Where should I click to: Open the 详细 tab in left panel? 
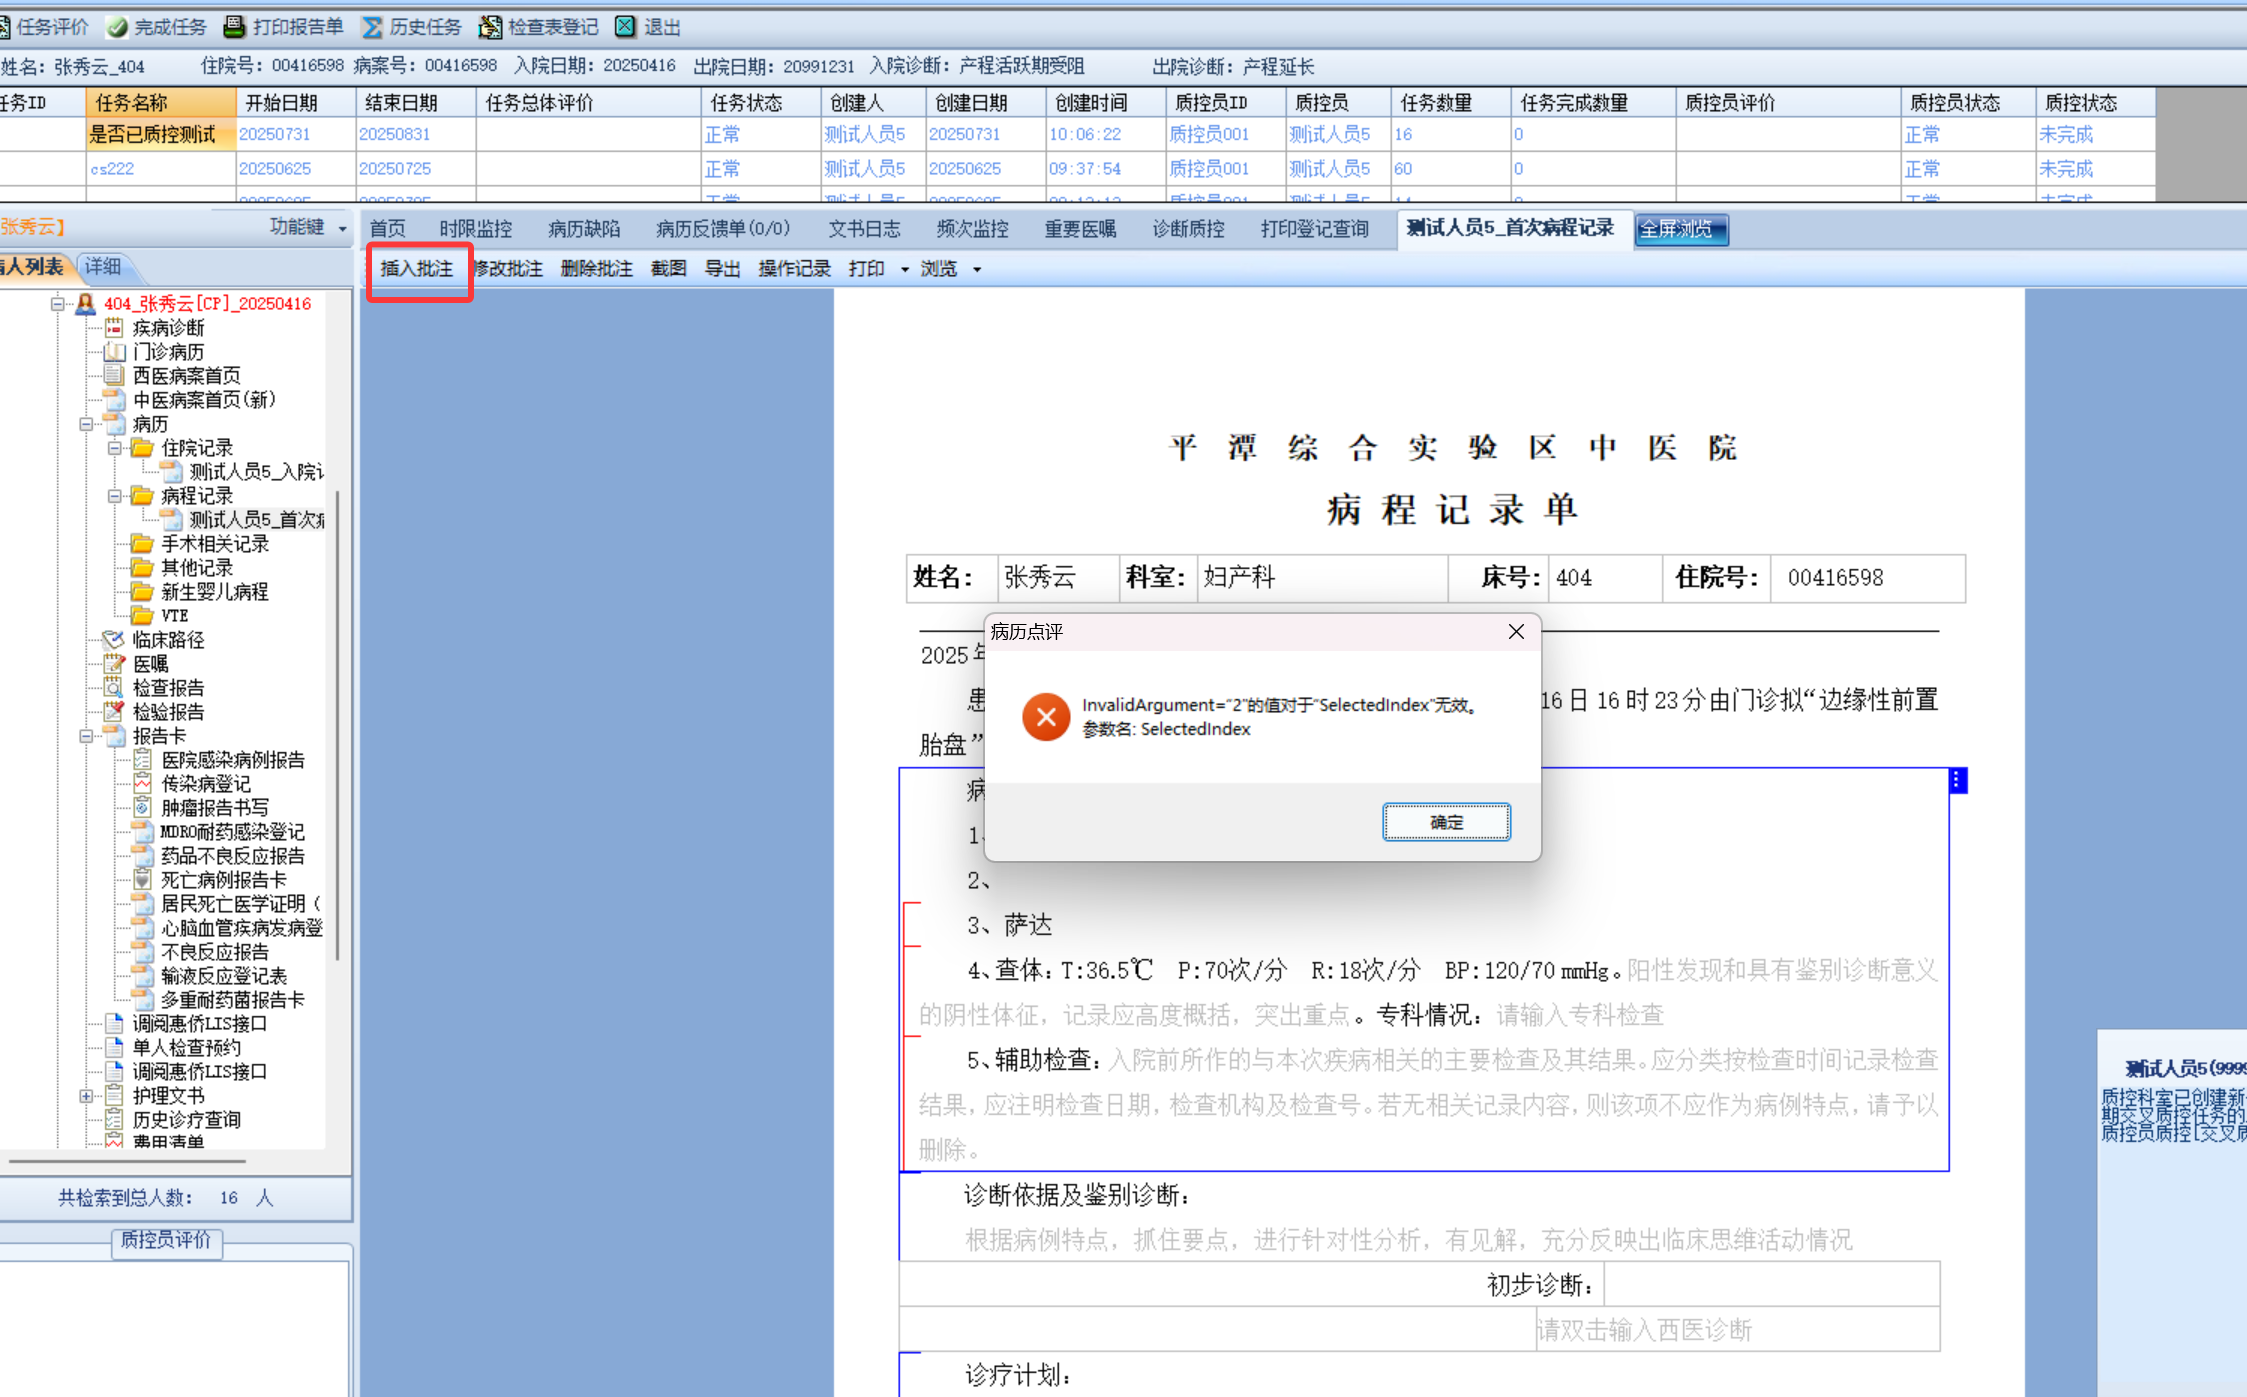103,266
